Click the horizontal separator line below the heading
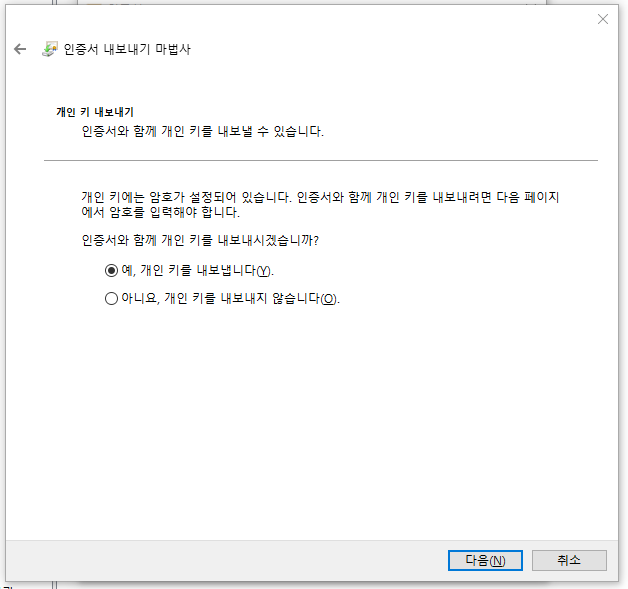The height and width of the screenshot is (589, 628). tap(320, 160)
